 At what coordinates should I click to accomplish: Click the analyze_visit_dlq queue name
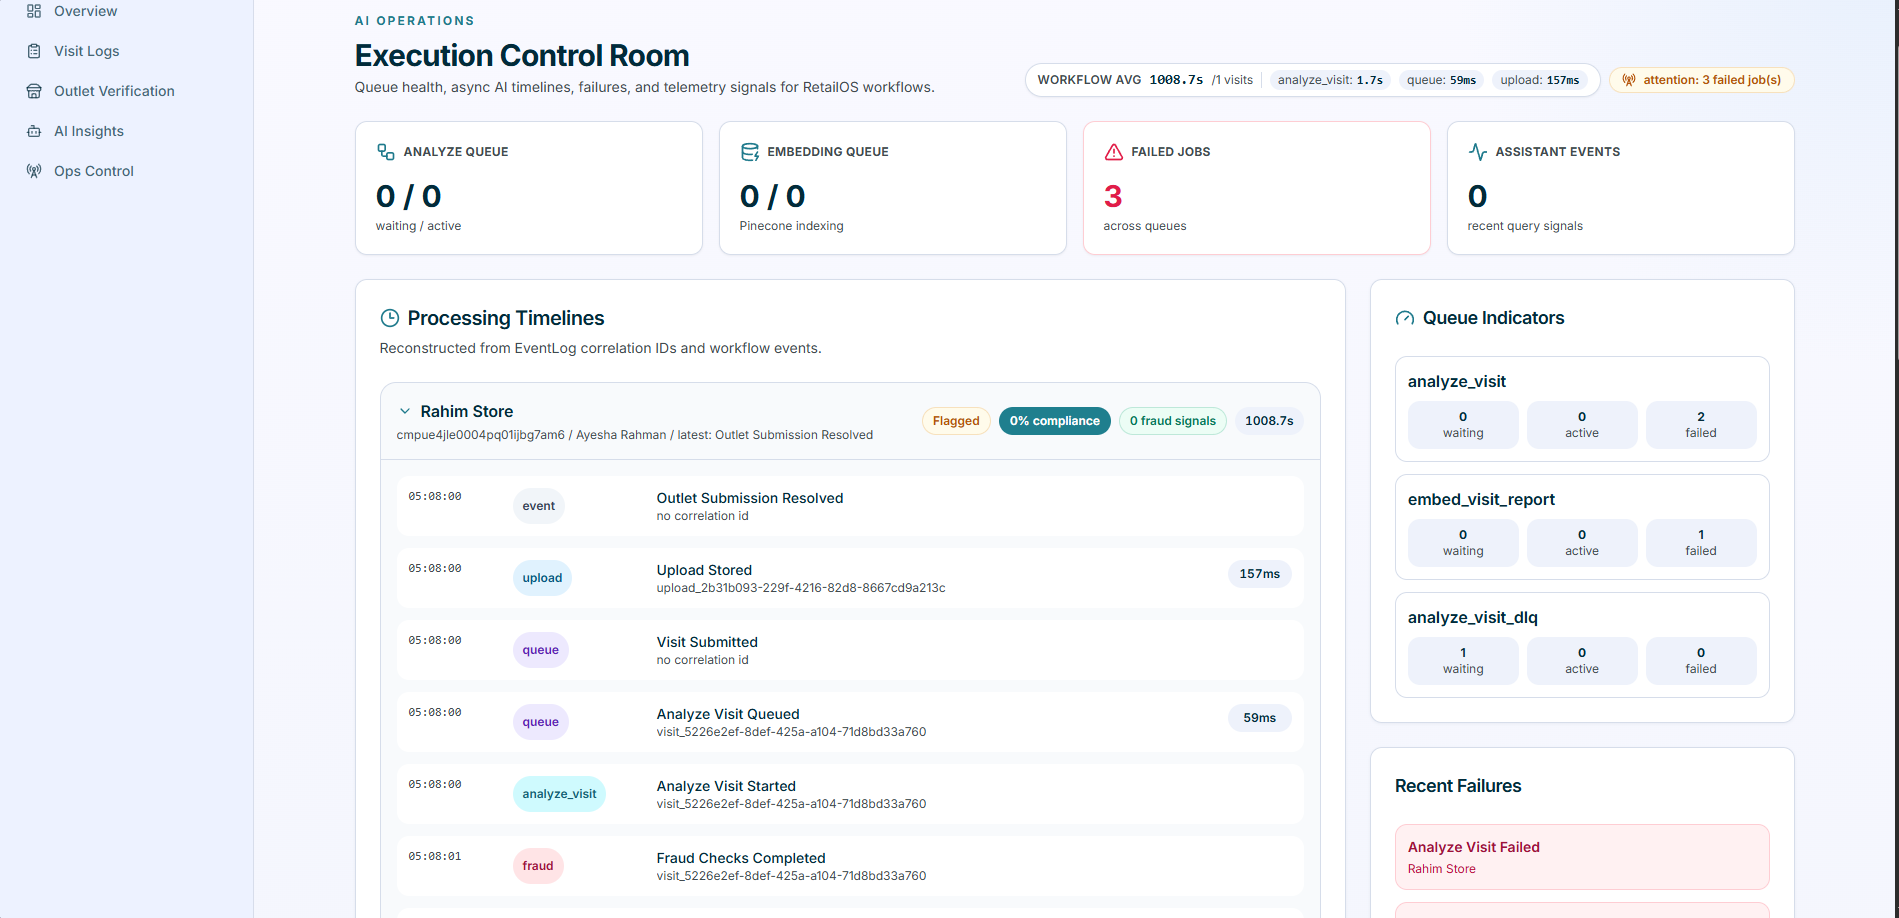coord(1473,617)
